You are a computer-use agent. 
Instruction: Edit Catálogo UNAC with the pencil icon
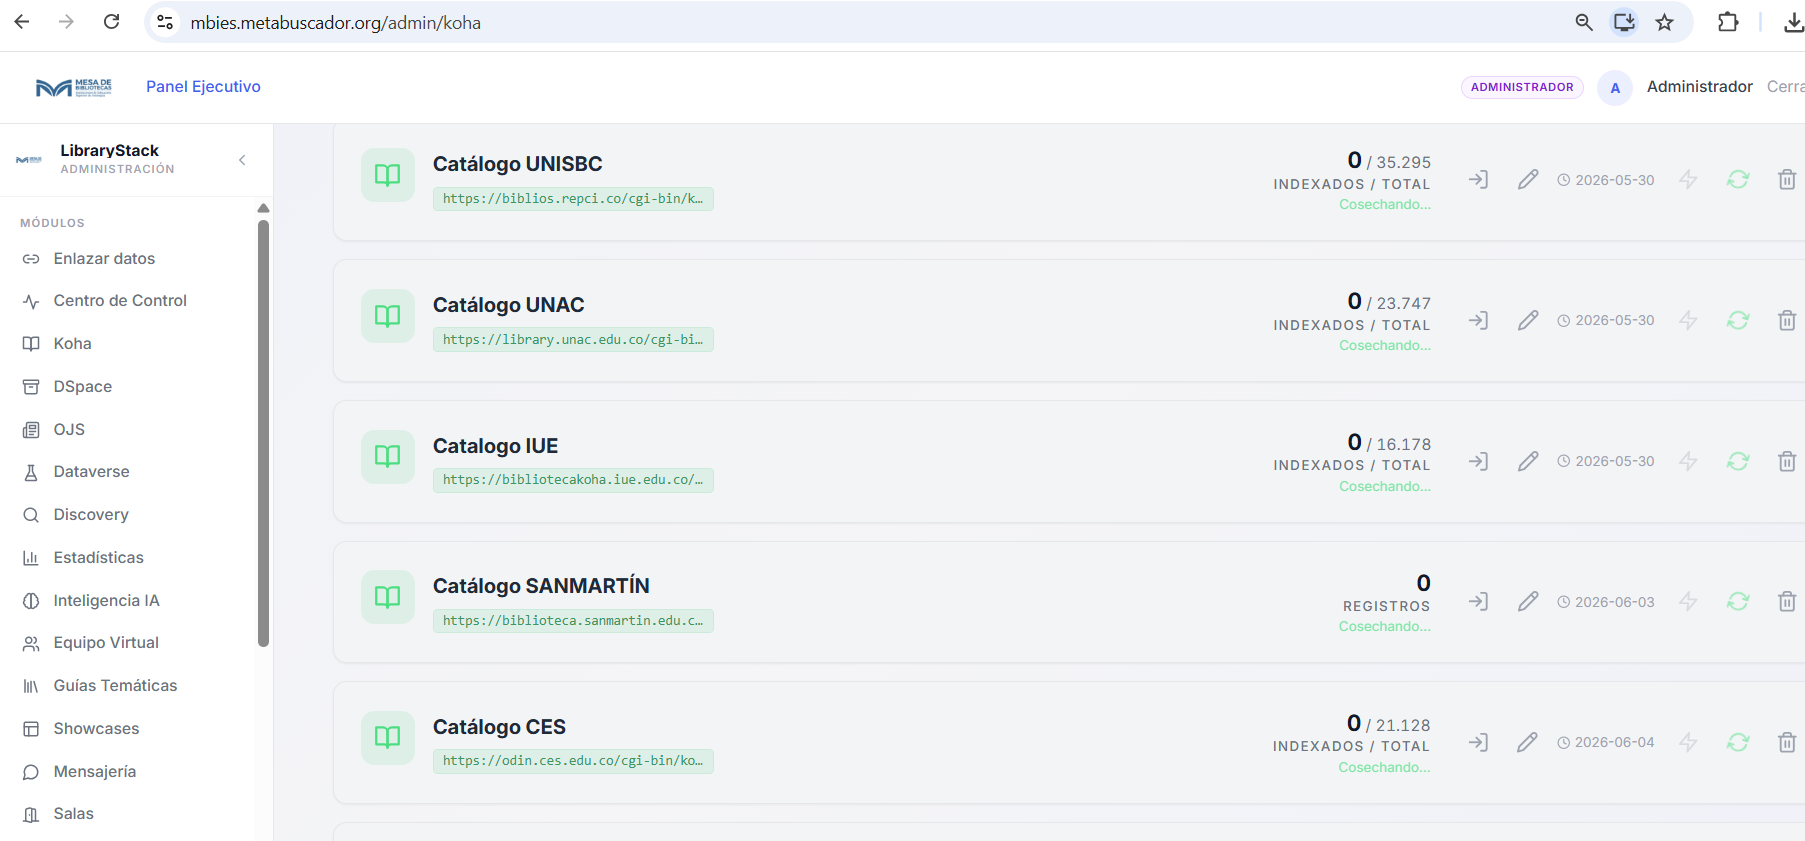pyautogui.click(x=1528, y=321)
